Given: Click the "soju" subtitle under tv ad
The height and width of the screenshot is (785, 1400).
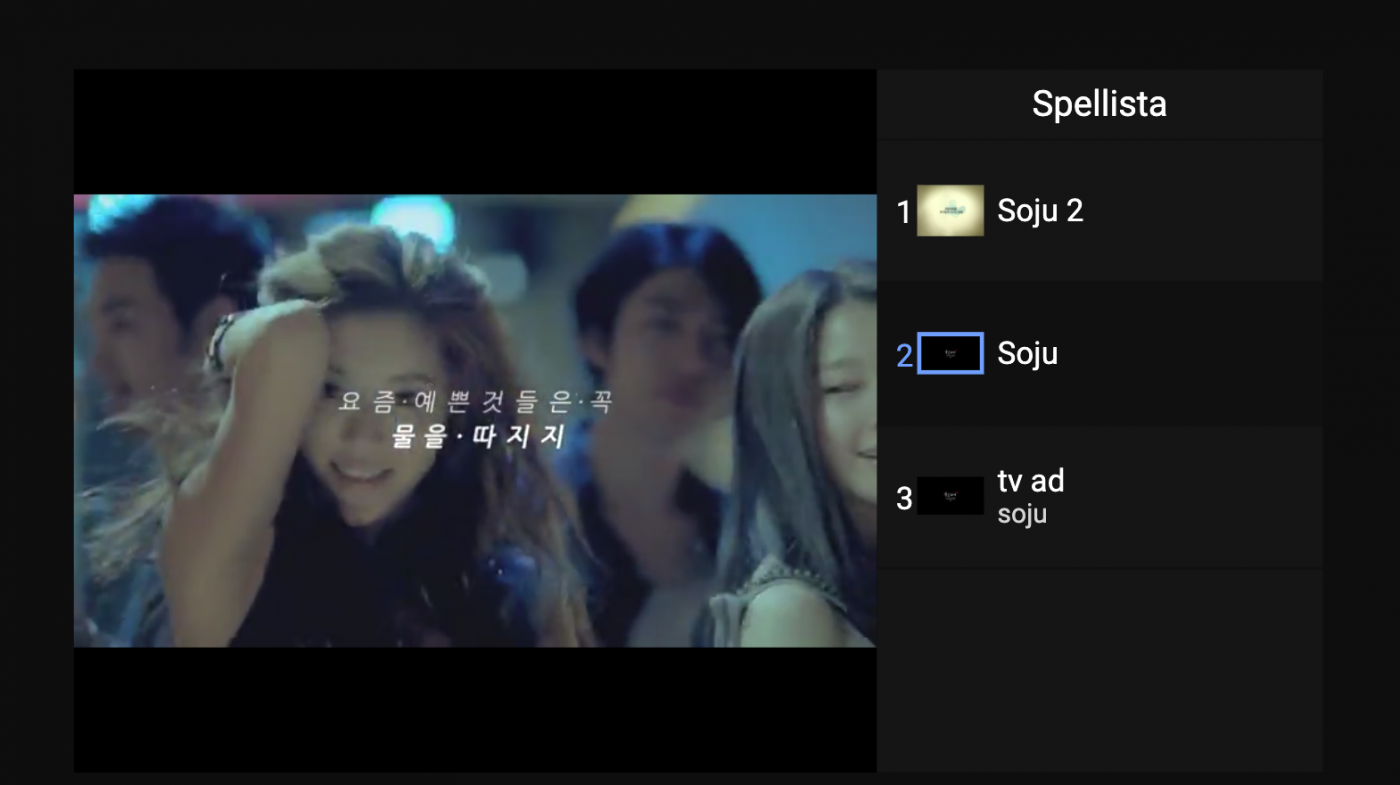Looking at the screenshot, I should (x=1022, y=515).
